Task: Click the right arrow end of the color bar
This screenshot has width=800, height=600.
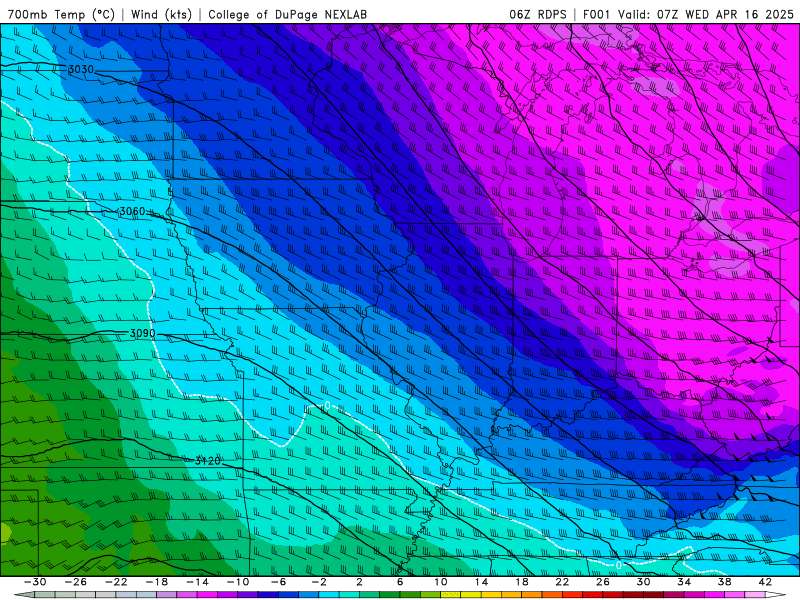Action: [x=776, y=595]
